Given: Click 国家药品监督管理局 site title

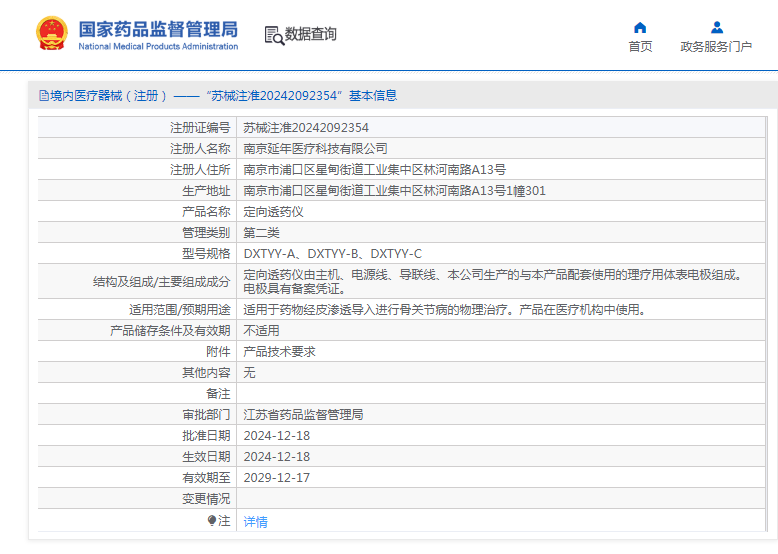Looking at the screenshot, I should [x=158, y=29].
